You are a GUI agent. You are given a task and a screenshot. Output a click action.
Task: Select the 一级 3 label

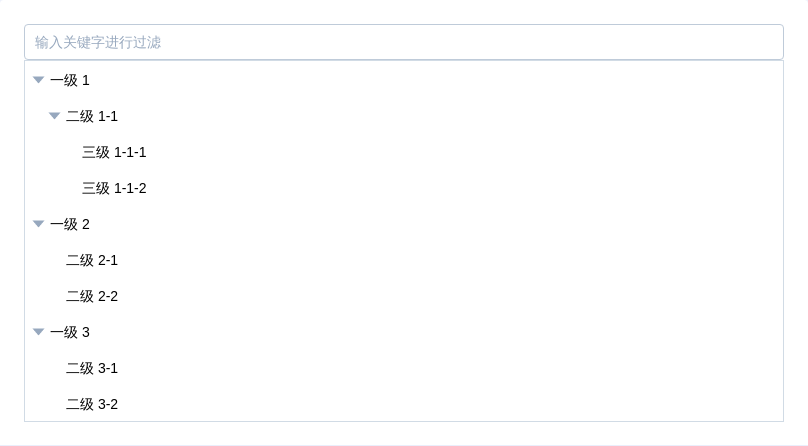click(70, 332)
